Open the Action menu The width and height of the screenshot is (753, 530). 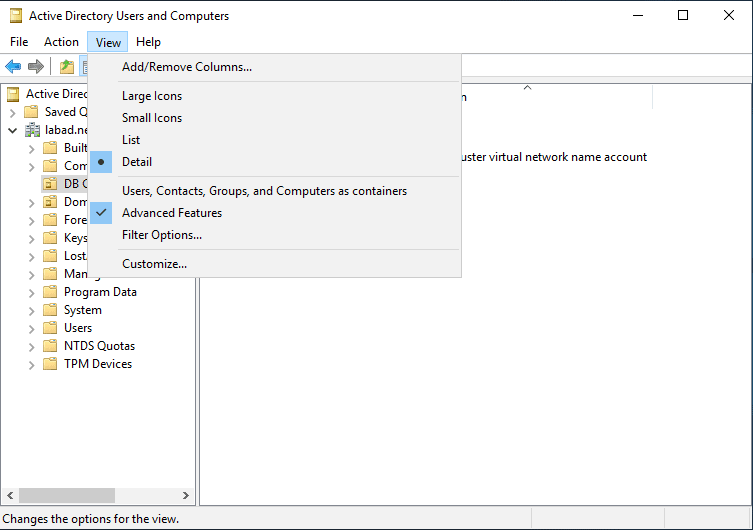coord(61,42)
